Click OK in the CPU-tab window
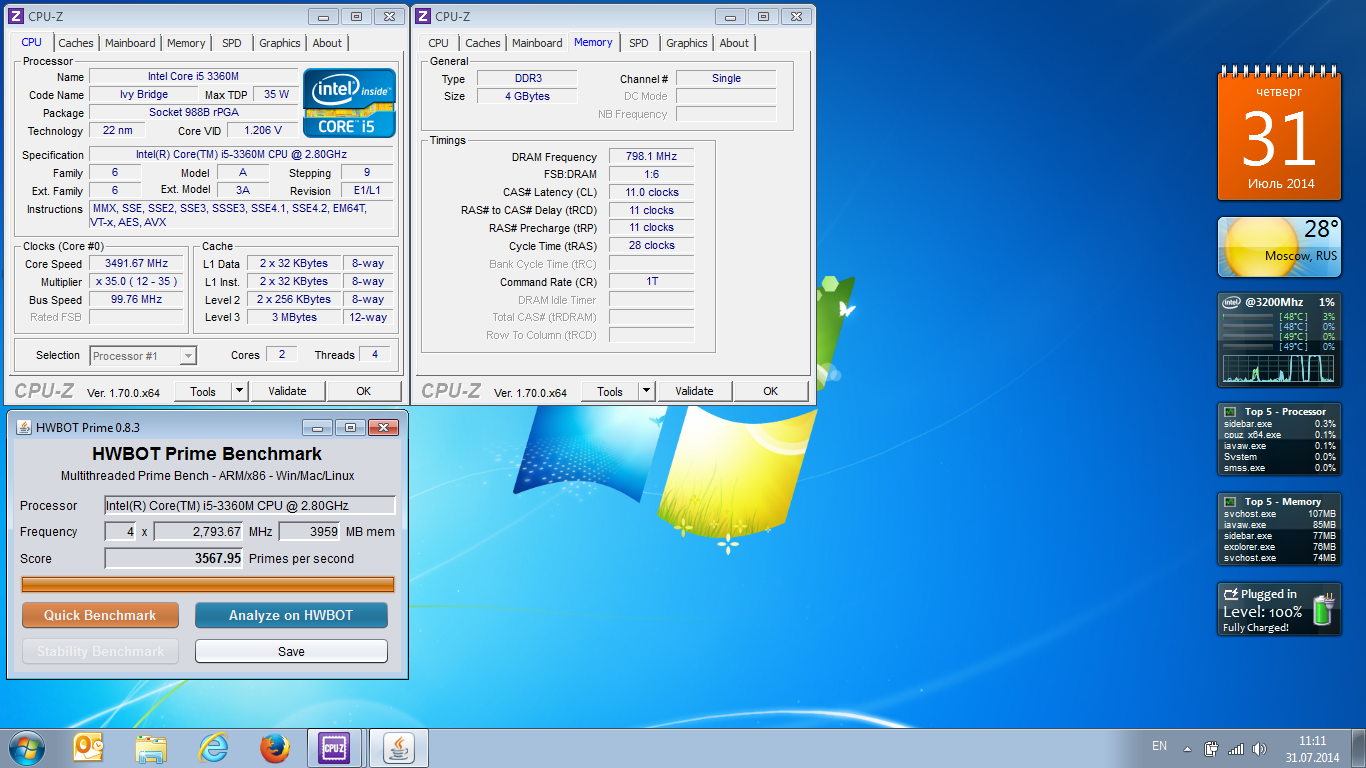 point(364,391)
